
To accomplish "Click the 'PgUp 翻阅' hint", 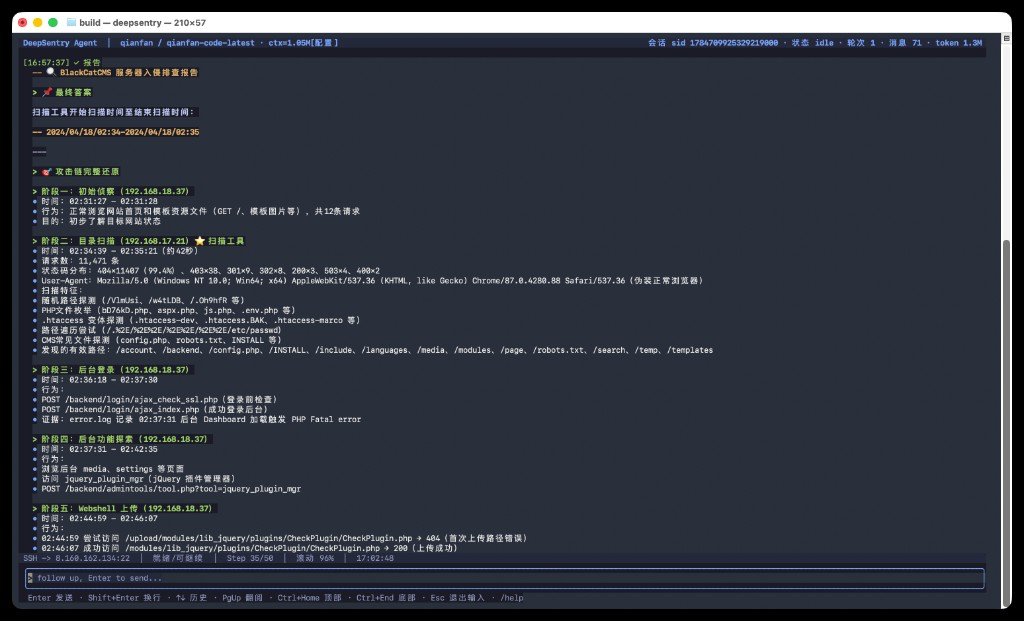I will point(242,597).
